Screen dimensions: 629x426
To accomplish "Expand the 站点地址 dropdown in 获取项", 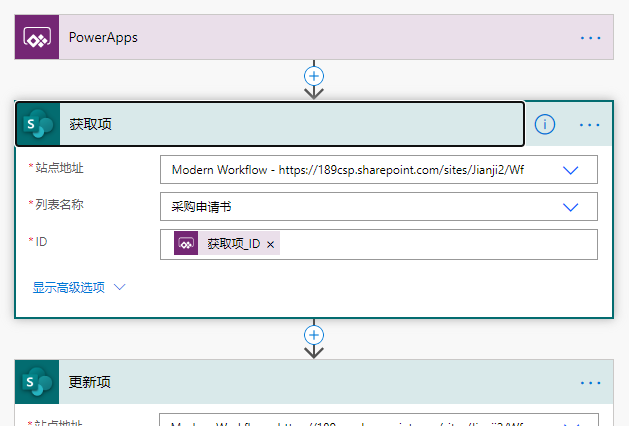I will click(570, 170).
